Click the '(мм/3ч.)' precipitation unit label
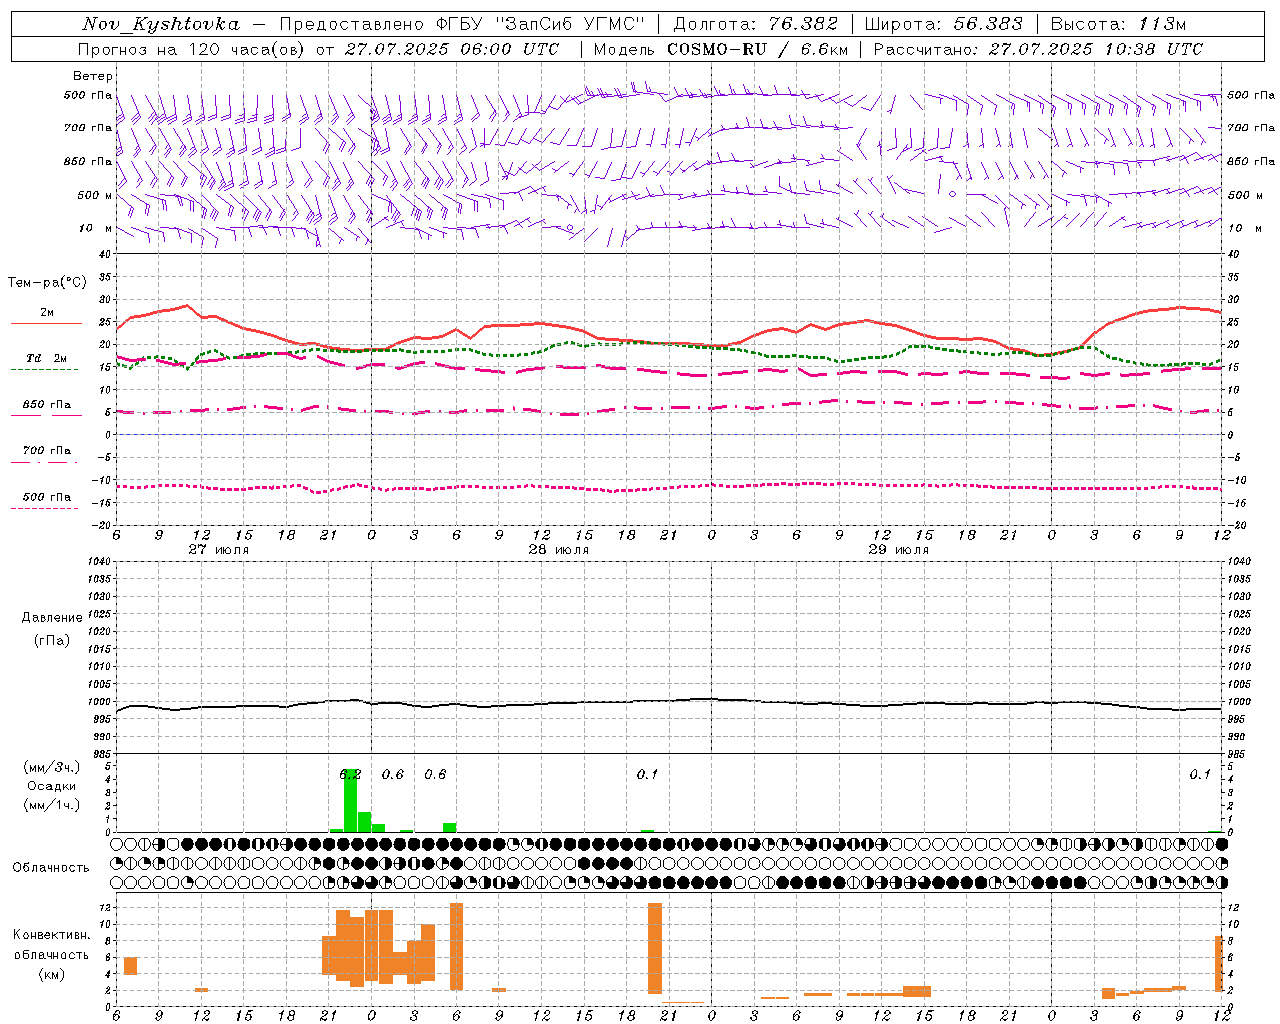This screenshot has height=1024, width=1280. [x=52, y=768]
